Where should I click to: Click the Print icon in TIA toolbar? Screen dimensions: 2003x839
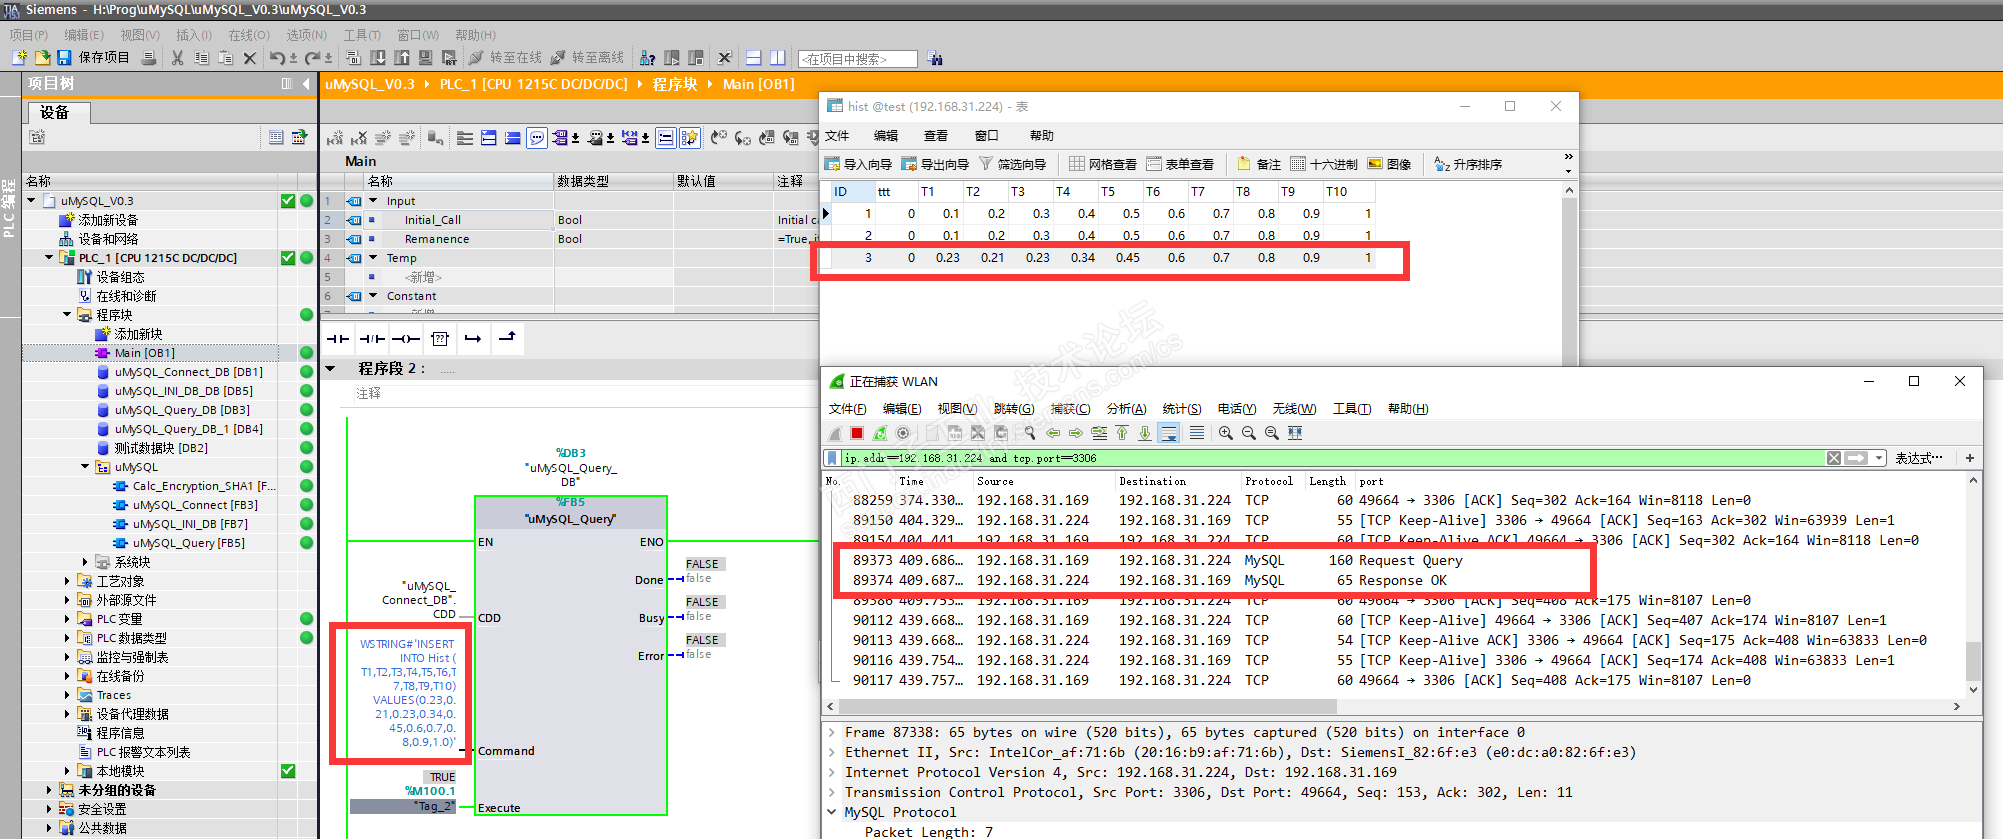click(149, 58)
